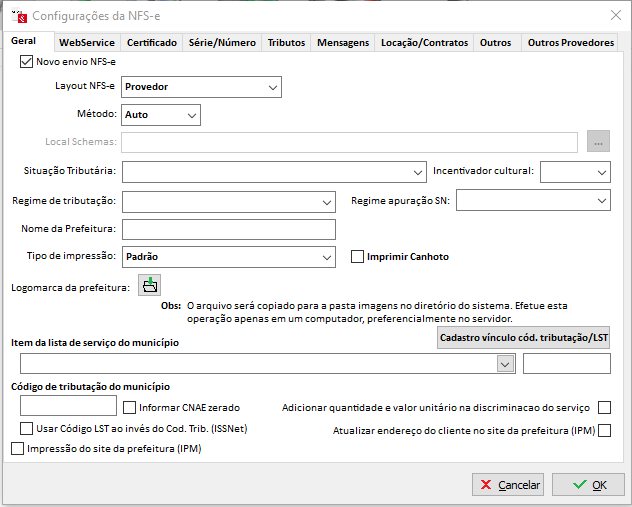The image size is (632, 507).
Task: Go to the Locação/Contratos tab
Action: click(424, 43)
